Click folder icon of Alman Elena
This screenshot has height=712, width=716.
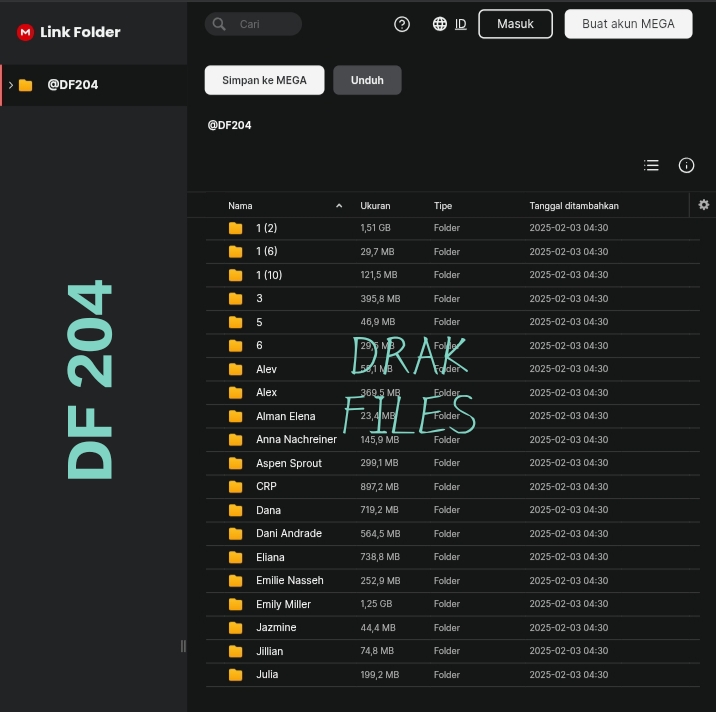(236, 416)
